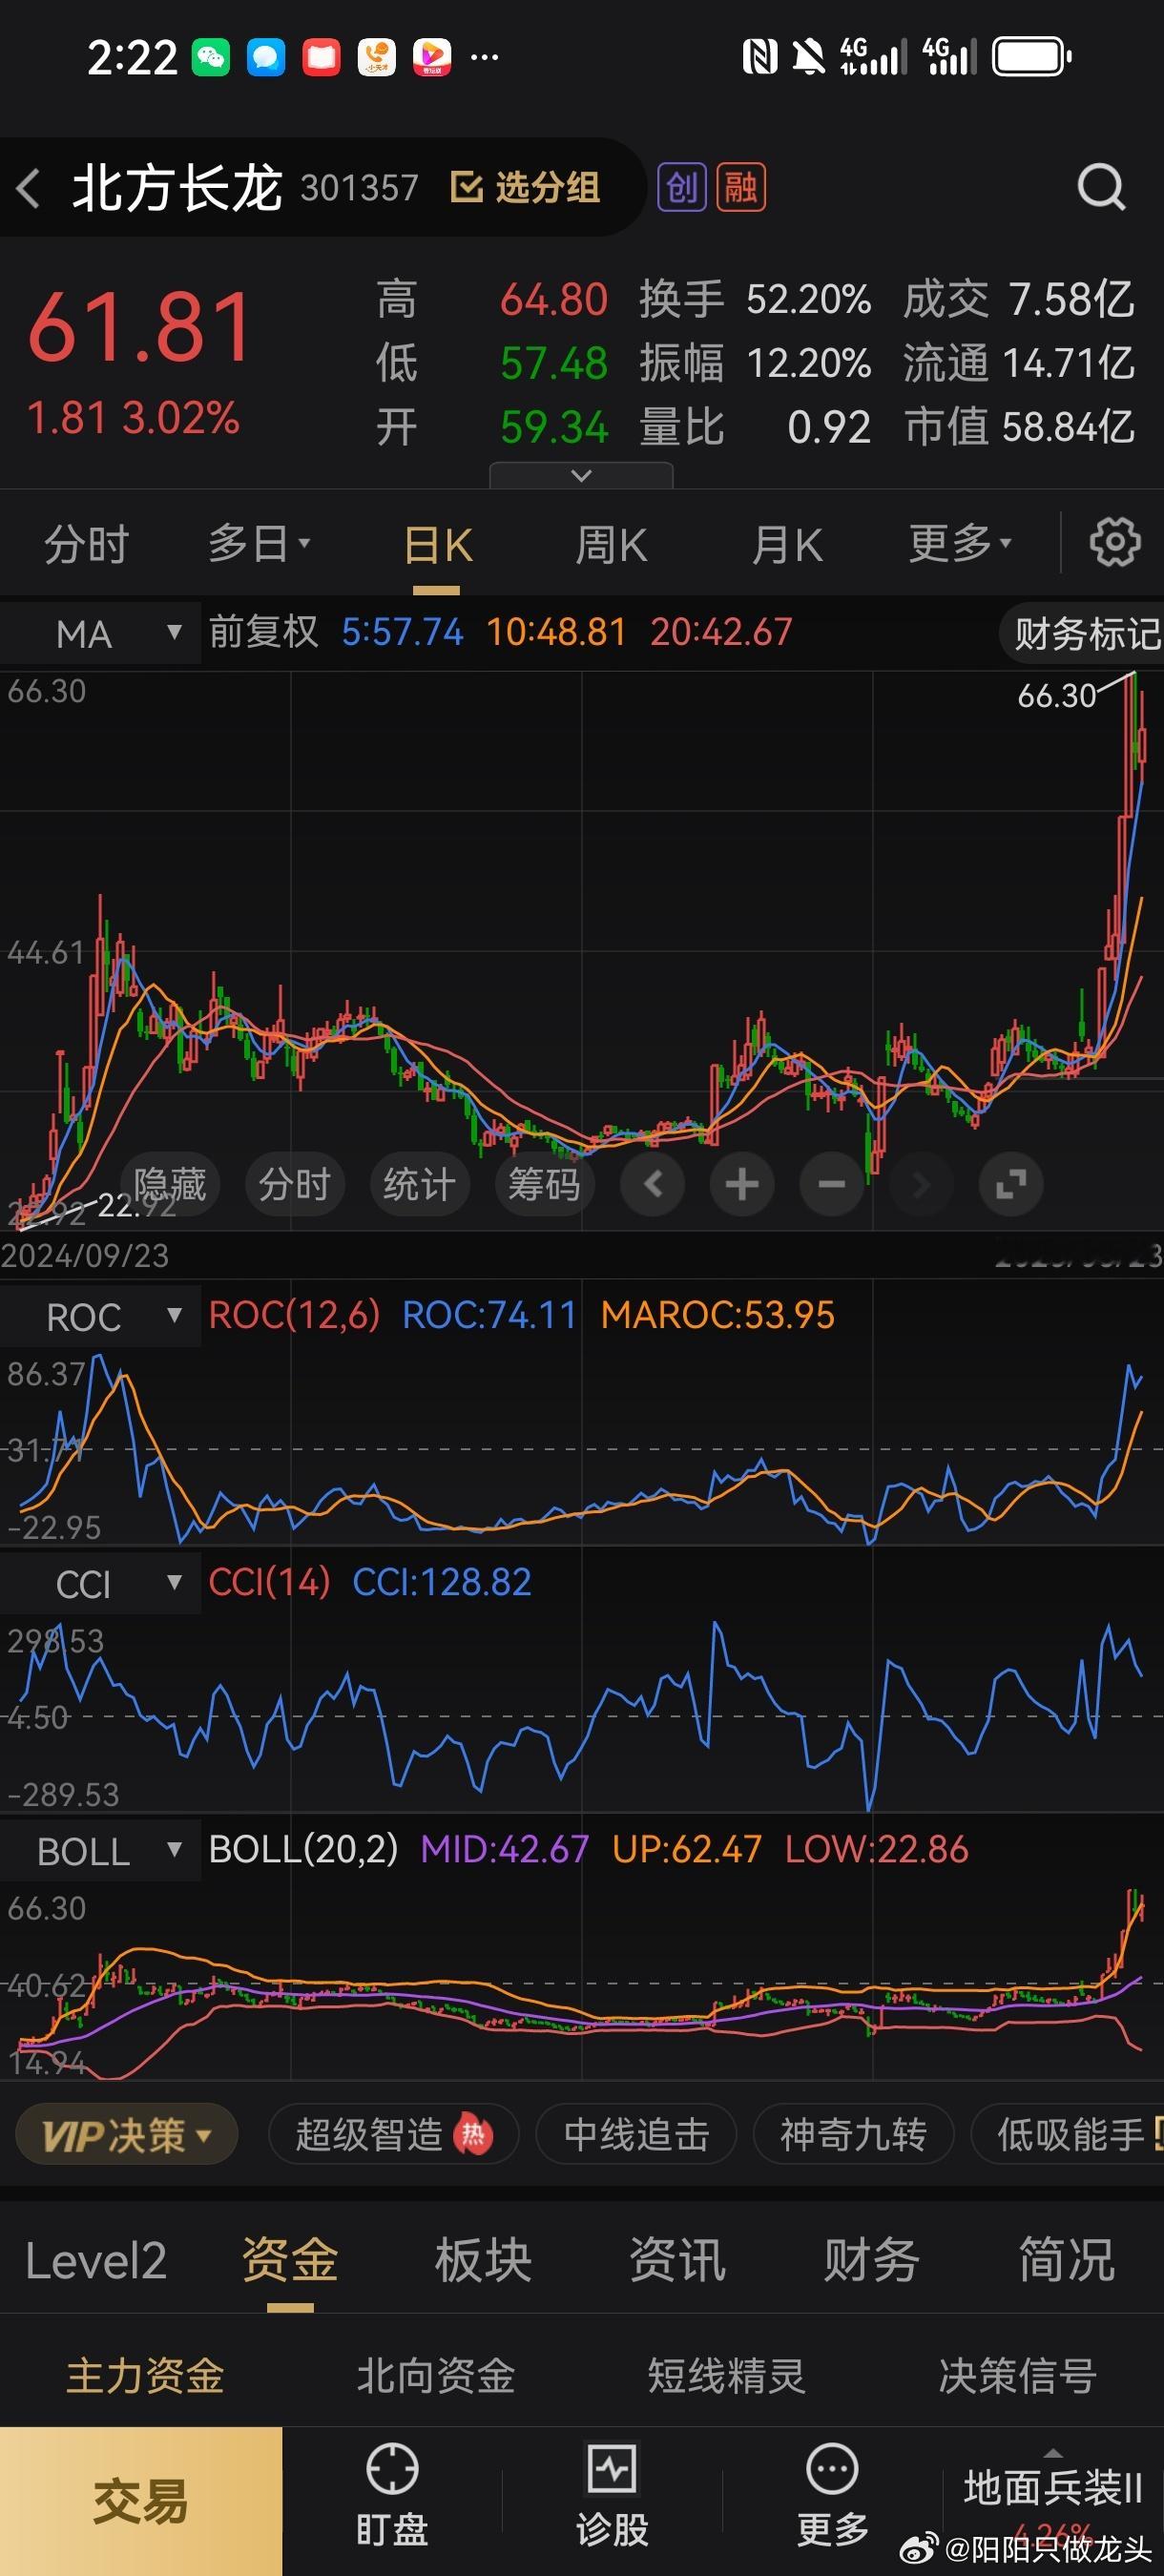Select 周K chart tab
The height and width of the screenshot is (2576, 1164).
612,545
